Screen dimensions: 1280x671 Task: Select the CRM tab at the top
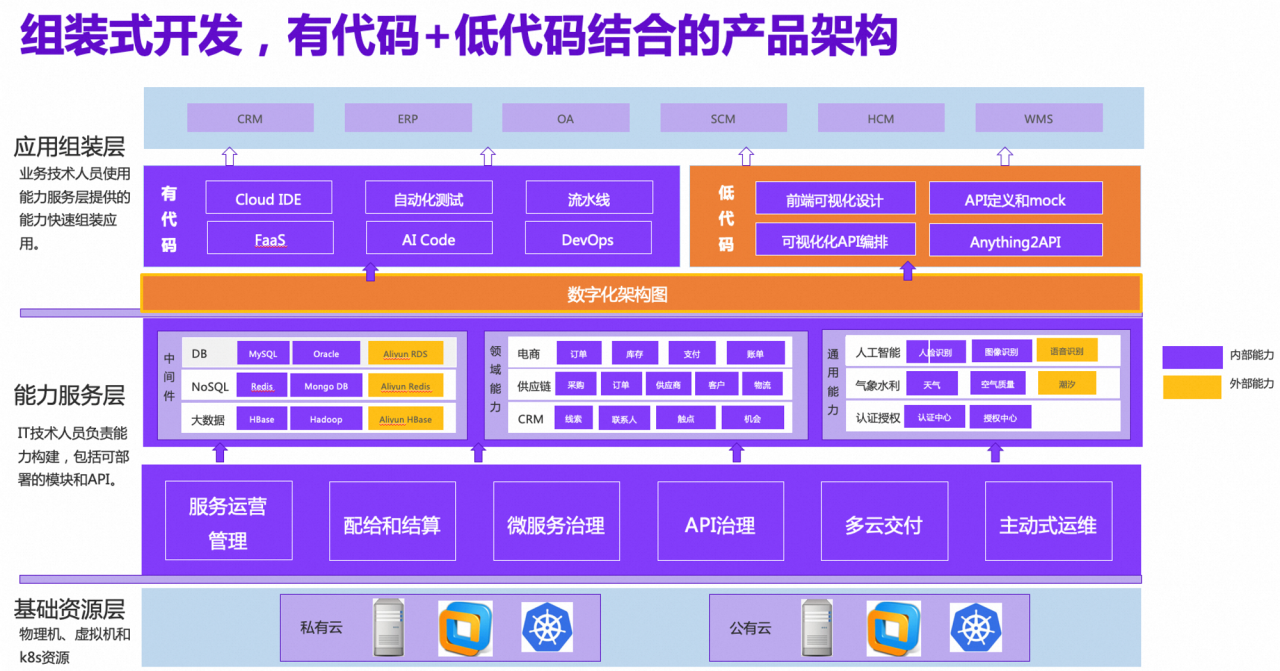click(x=250, y=117)
